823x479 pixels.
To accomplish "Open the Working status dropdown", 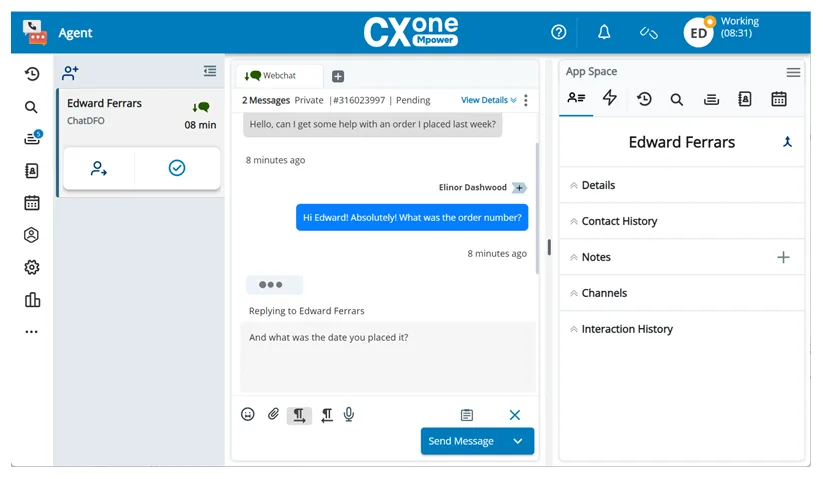I will (740, 27).
